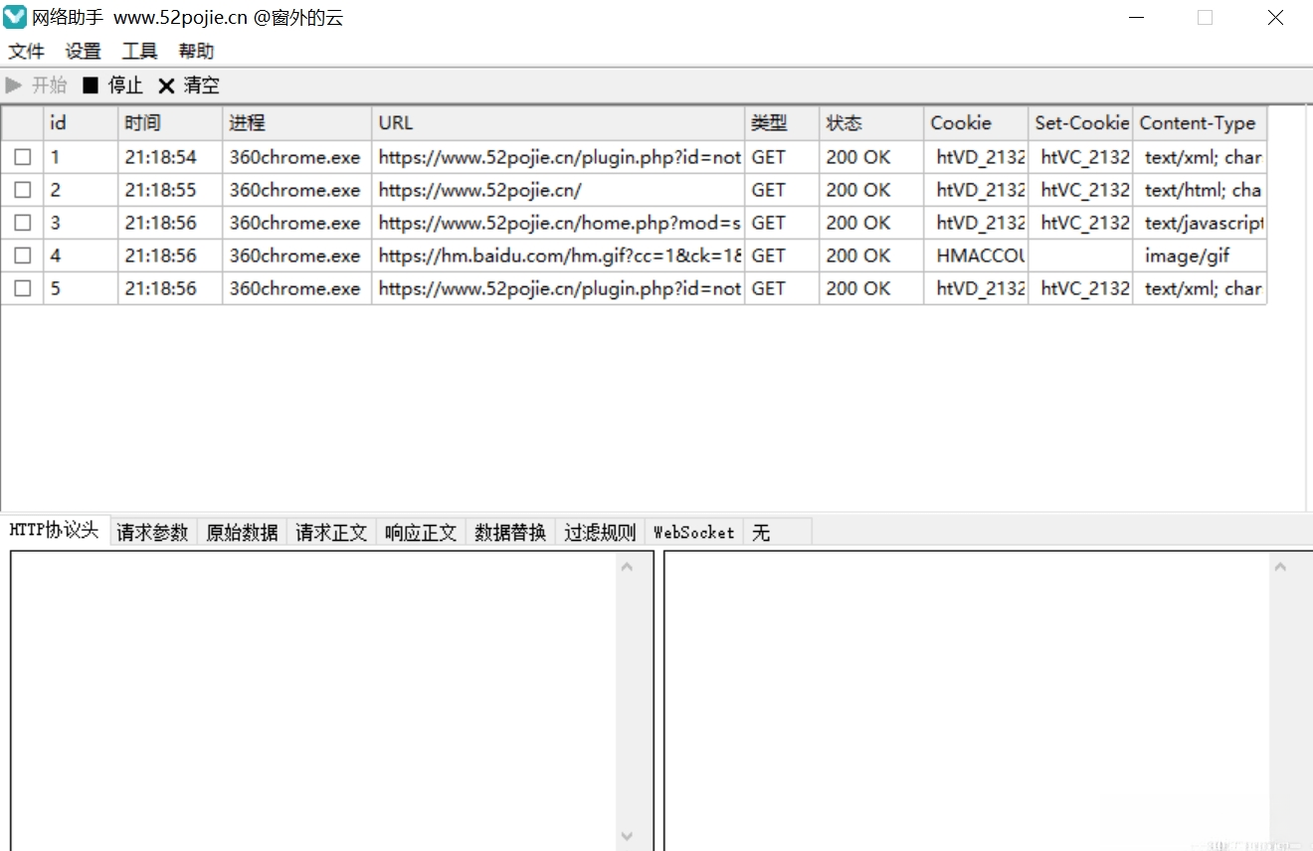Tick the checkbox for request id 1
Image resolution: width=1313 pixels, height=851 pixels.
click(22, 157)
